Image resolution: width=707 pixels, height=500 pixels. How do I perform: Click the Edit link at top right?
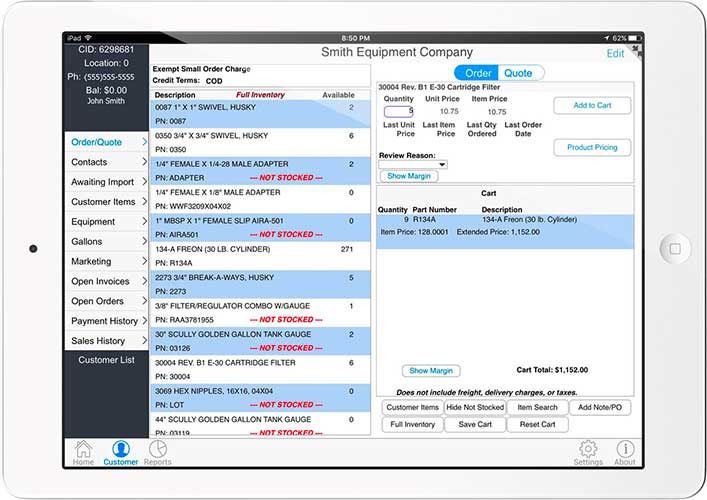tap(615, 53)
